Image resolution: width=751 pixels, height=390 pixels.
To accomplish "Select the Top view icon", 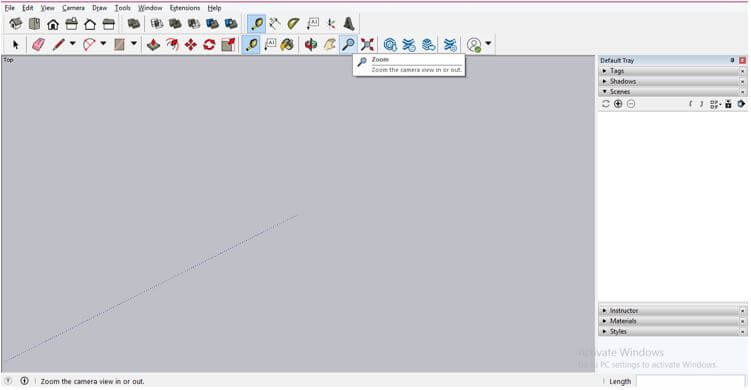I will (x=34, y=23).
